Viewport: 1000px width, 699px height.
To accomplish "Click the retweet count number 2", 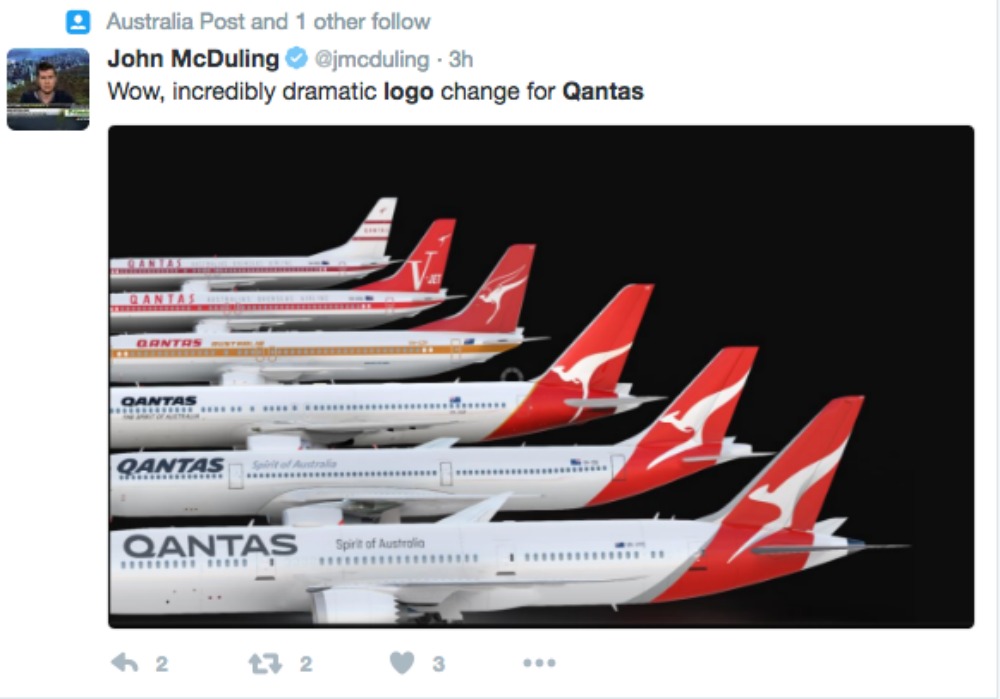I will [x=306, y=664].
